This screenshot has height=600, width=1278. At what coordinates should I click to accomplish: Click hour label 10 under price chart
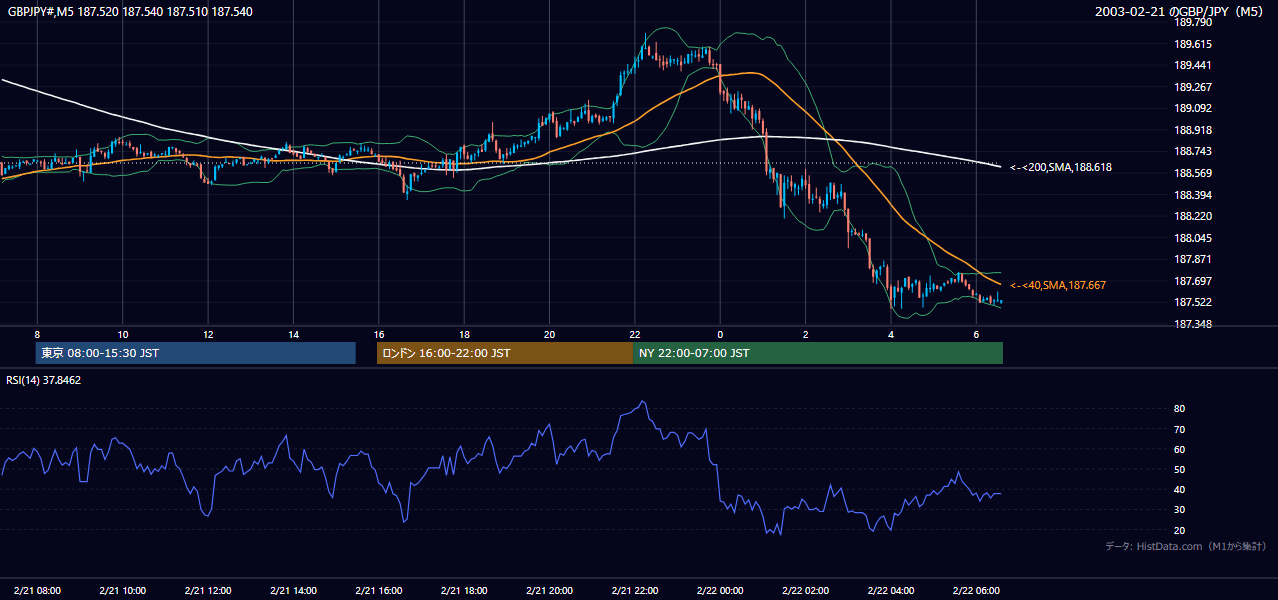[122, 334]
